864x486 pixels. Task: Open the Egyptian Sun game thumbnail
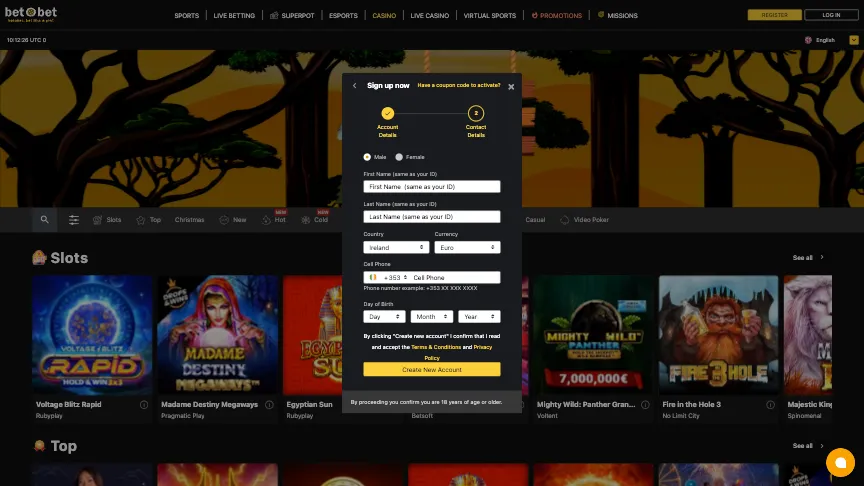[x=312, y=336]
